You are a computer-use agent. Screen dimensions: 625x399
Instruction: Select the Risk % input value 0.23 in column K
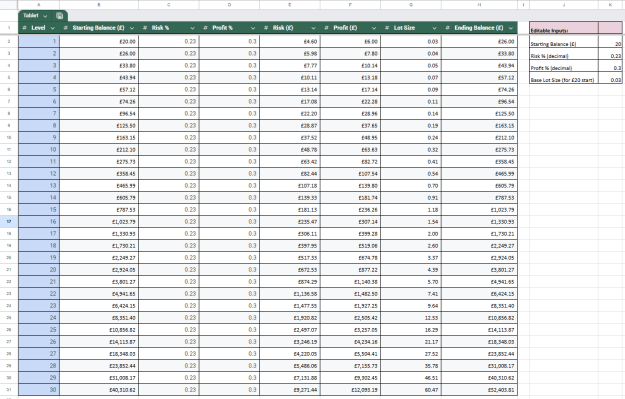(610, 55)
